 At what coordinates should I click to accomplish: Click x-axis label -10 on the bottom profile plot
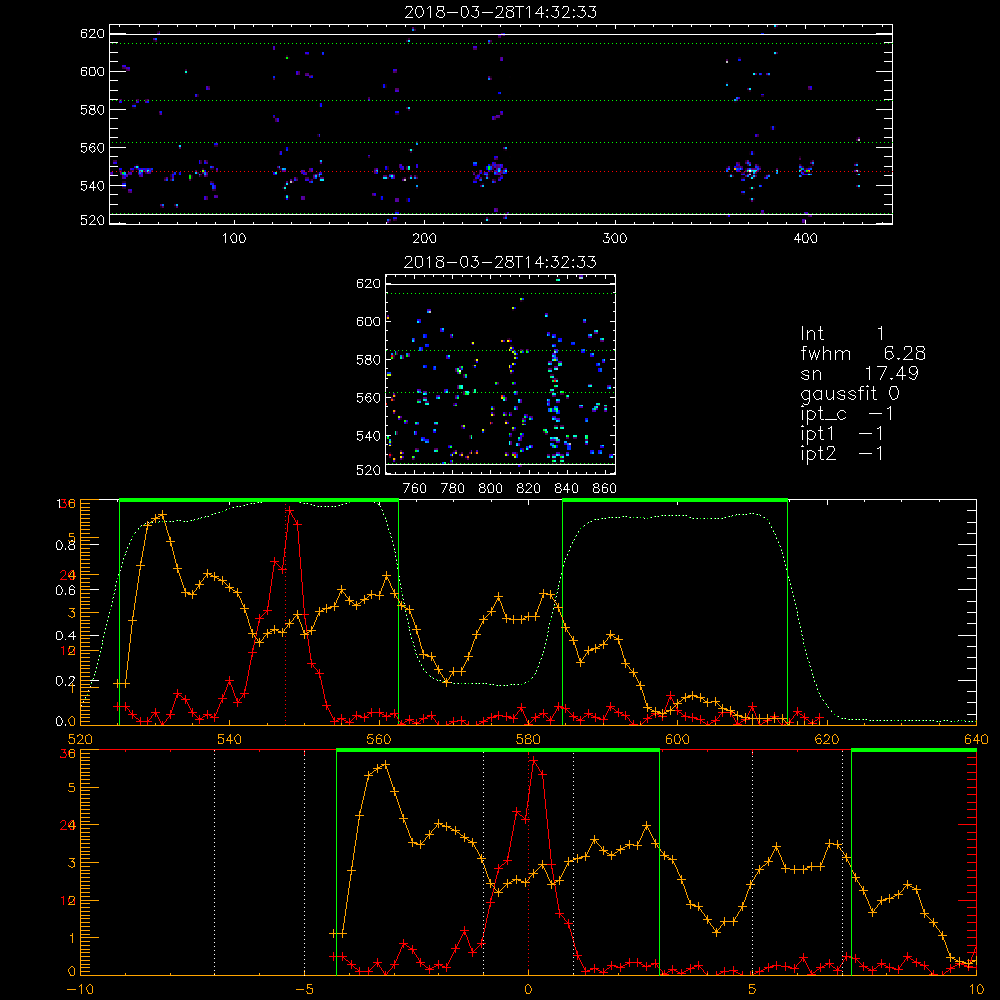click(x=80, y=989)
